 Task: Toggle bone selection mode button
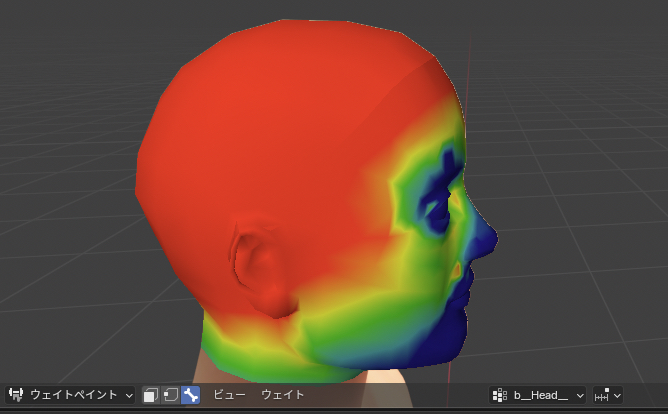(190, 395)
